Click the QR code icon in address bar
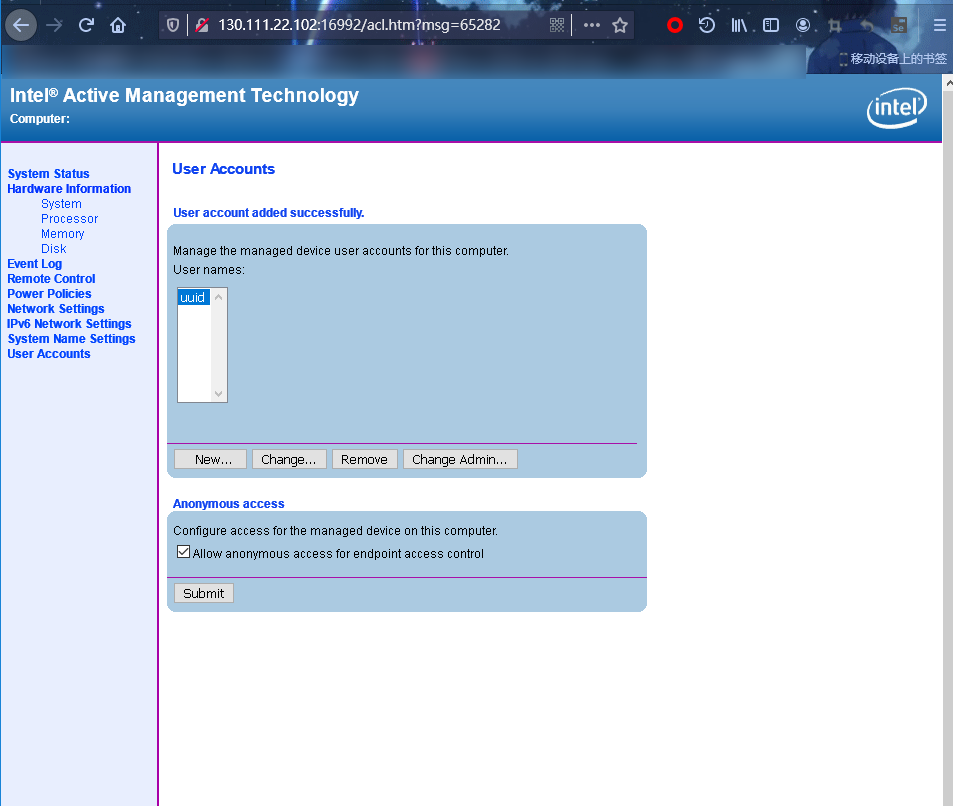Viewport: 953px width, 806px height. (557, 25)
